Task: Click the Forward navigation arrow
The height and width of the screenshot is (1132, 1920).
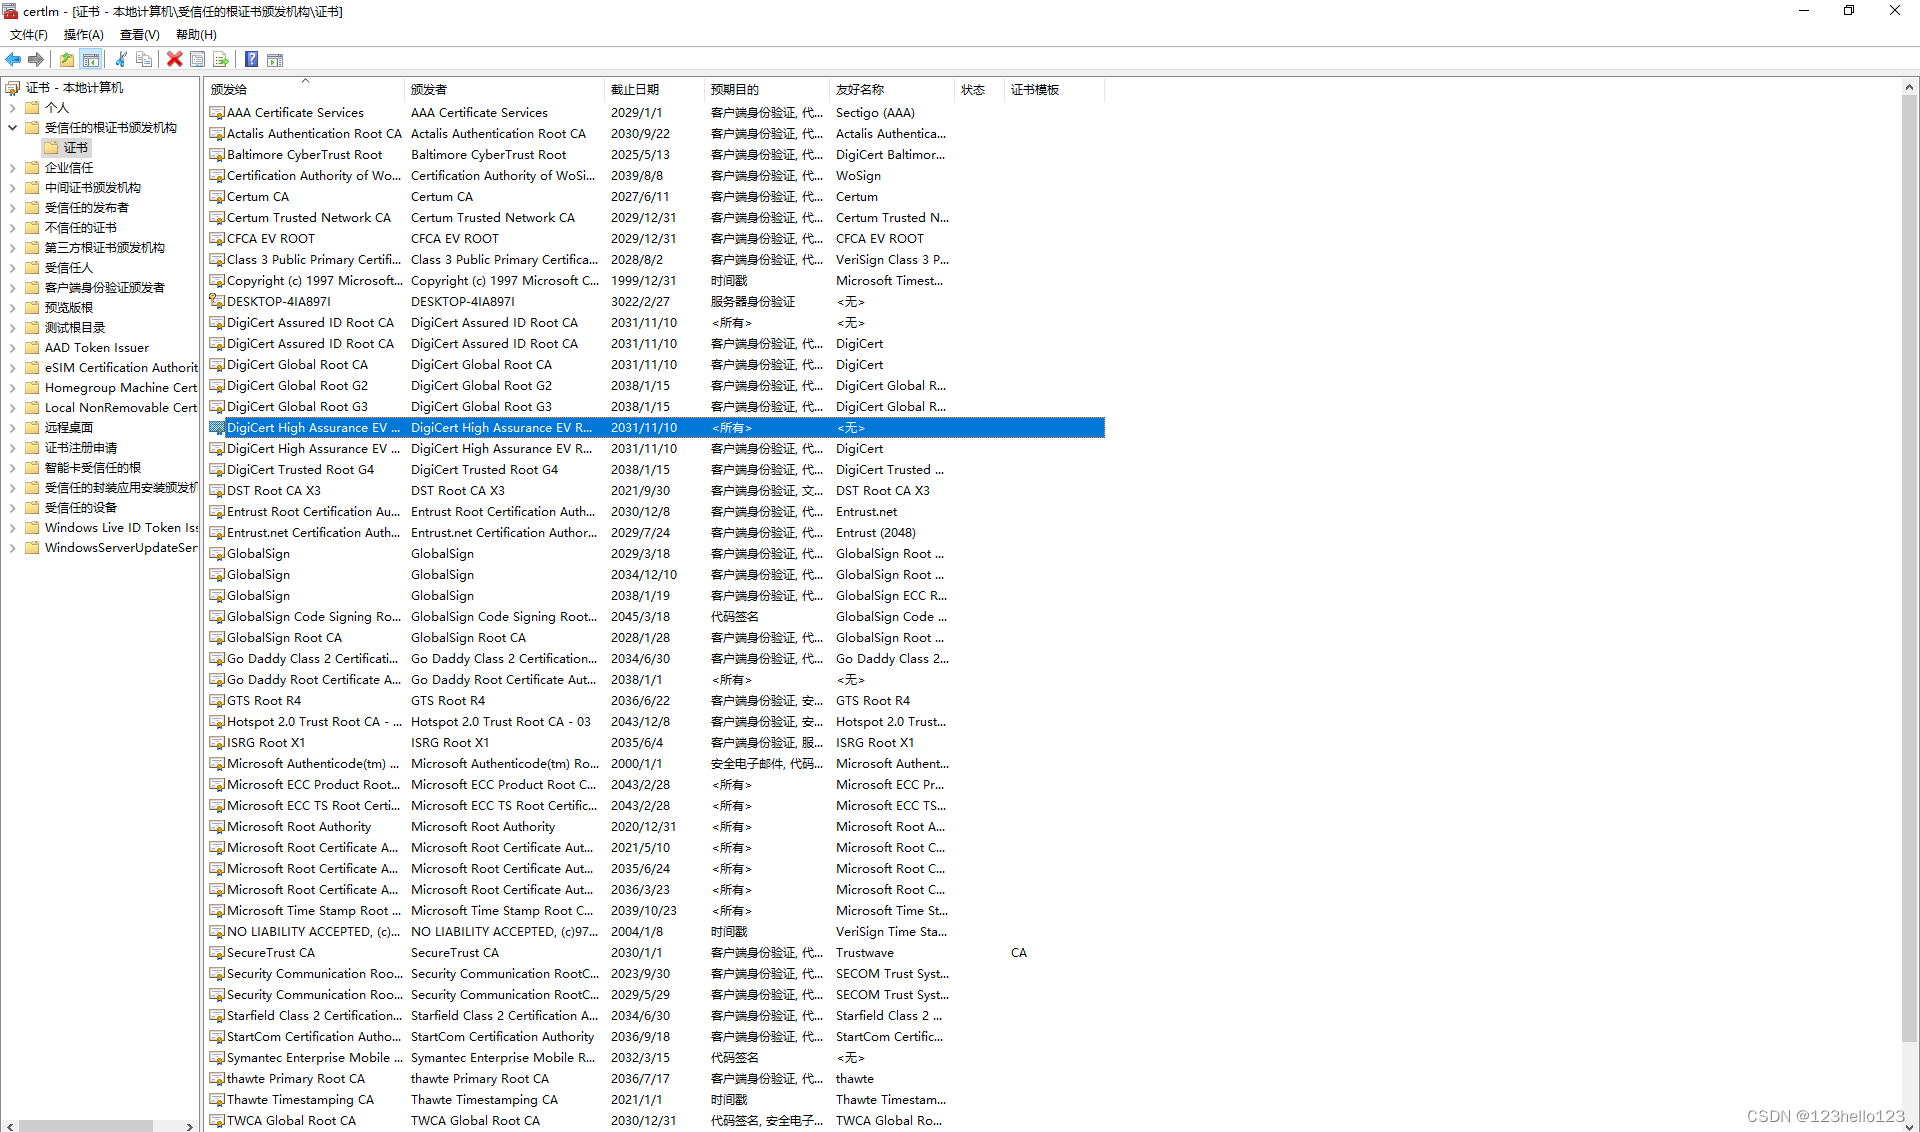Action: 36,59
